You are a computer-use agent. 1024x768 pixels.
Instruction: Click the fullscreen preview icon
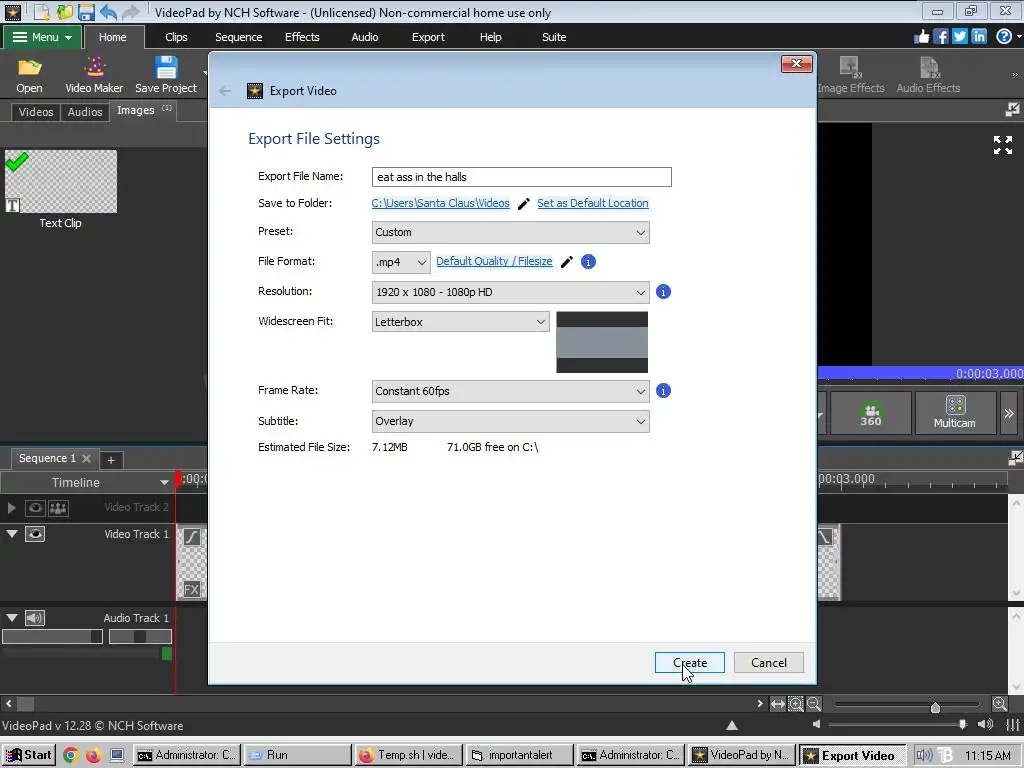pos(1003,145)
